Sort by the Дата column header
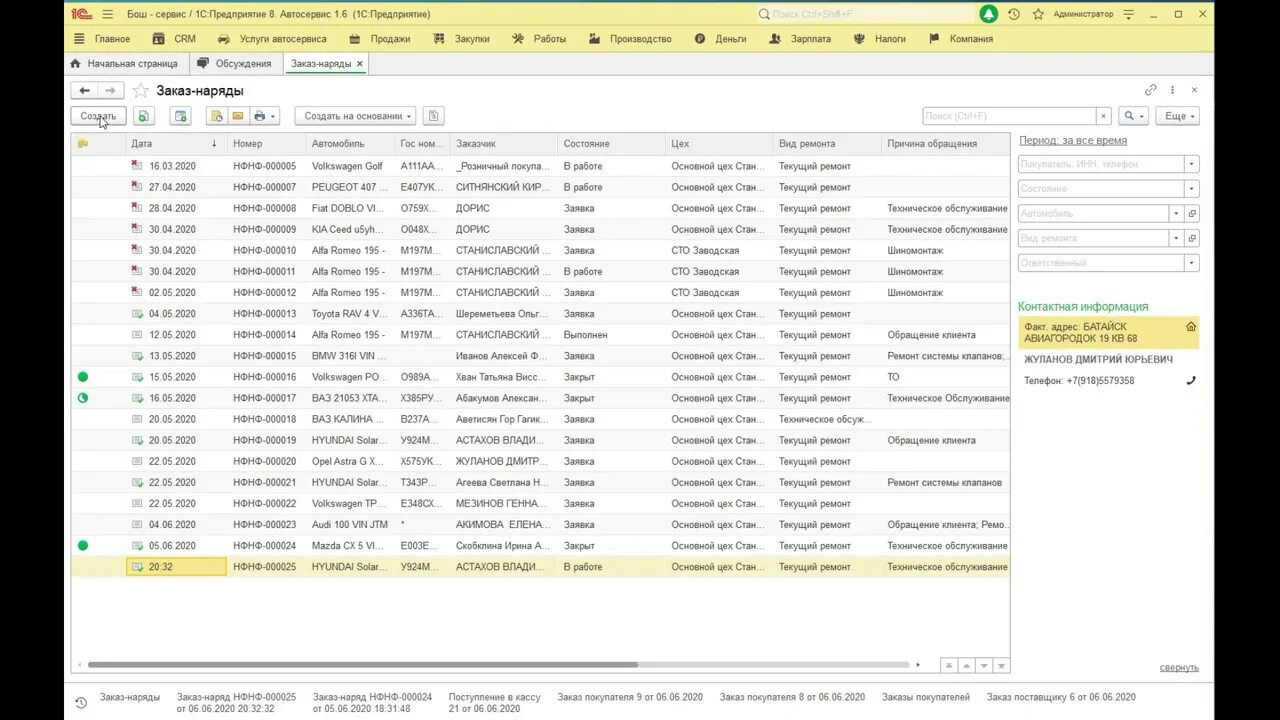The image size is (1280, 720). click(x=174, y=144)
